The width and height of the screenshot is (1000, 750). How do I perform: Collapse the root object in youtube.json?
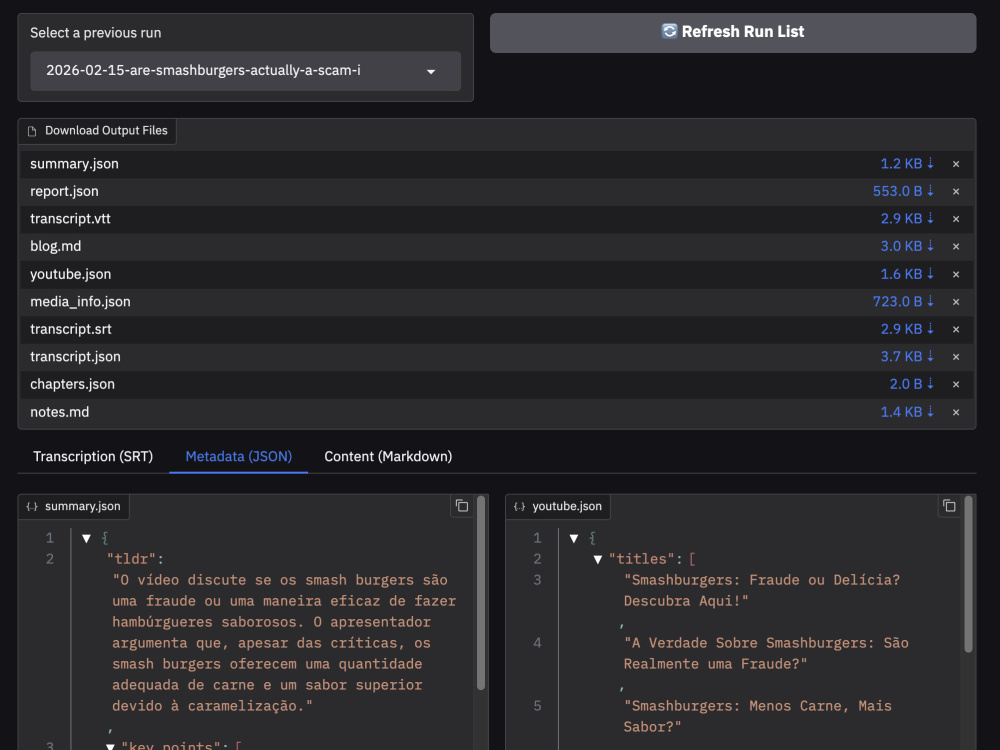574,539
